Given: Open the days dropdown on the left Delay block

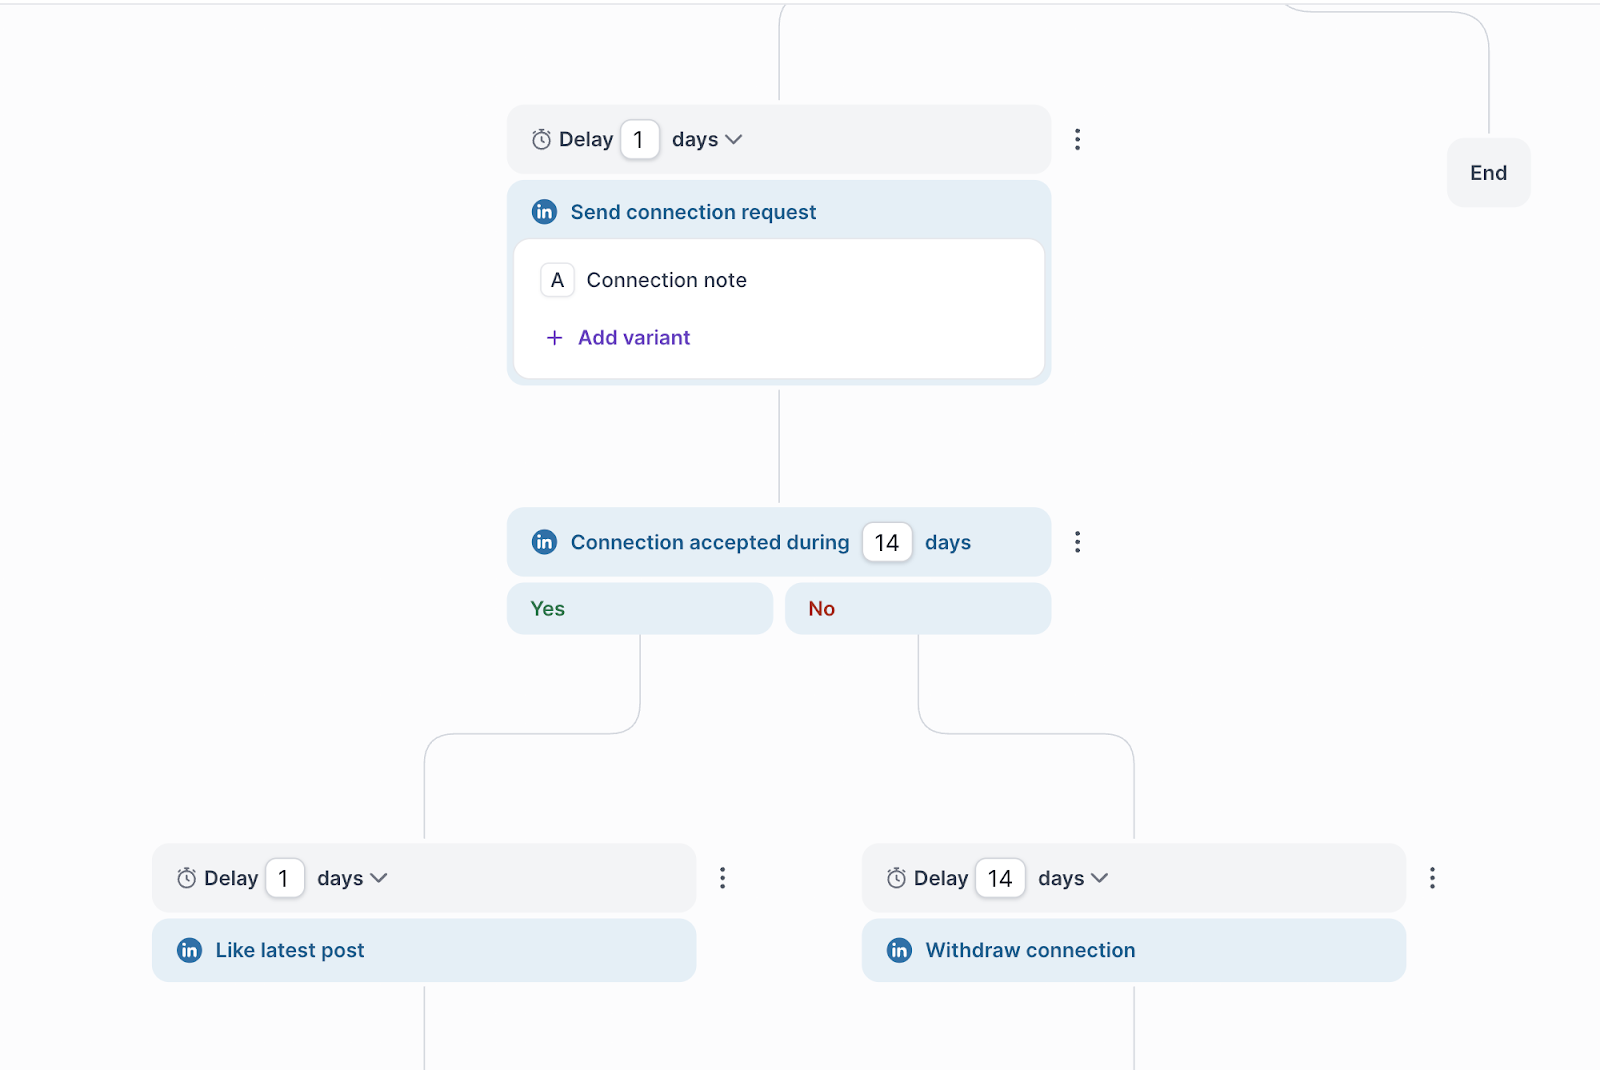Looking at the screenshot, I should (379, 878).
